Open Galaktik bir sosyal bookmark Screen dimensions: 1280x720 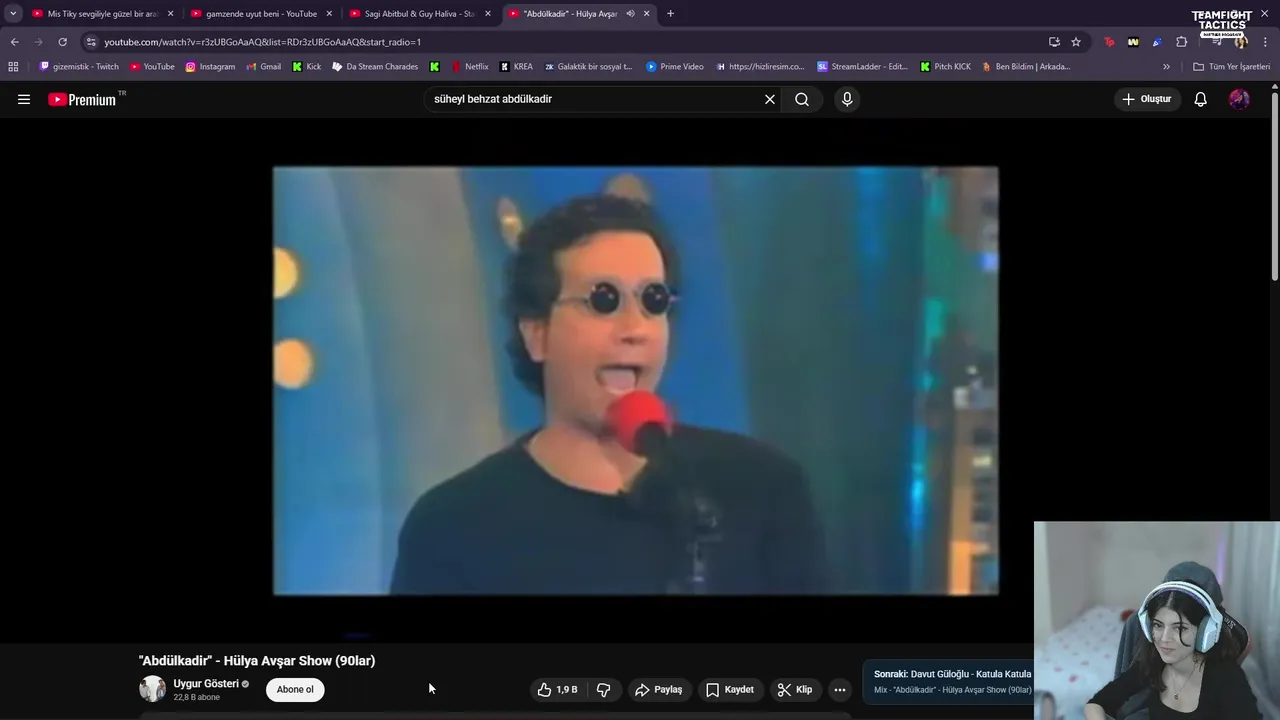[x=588, y=67]
